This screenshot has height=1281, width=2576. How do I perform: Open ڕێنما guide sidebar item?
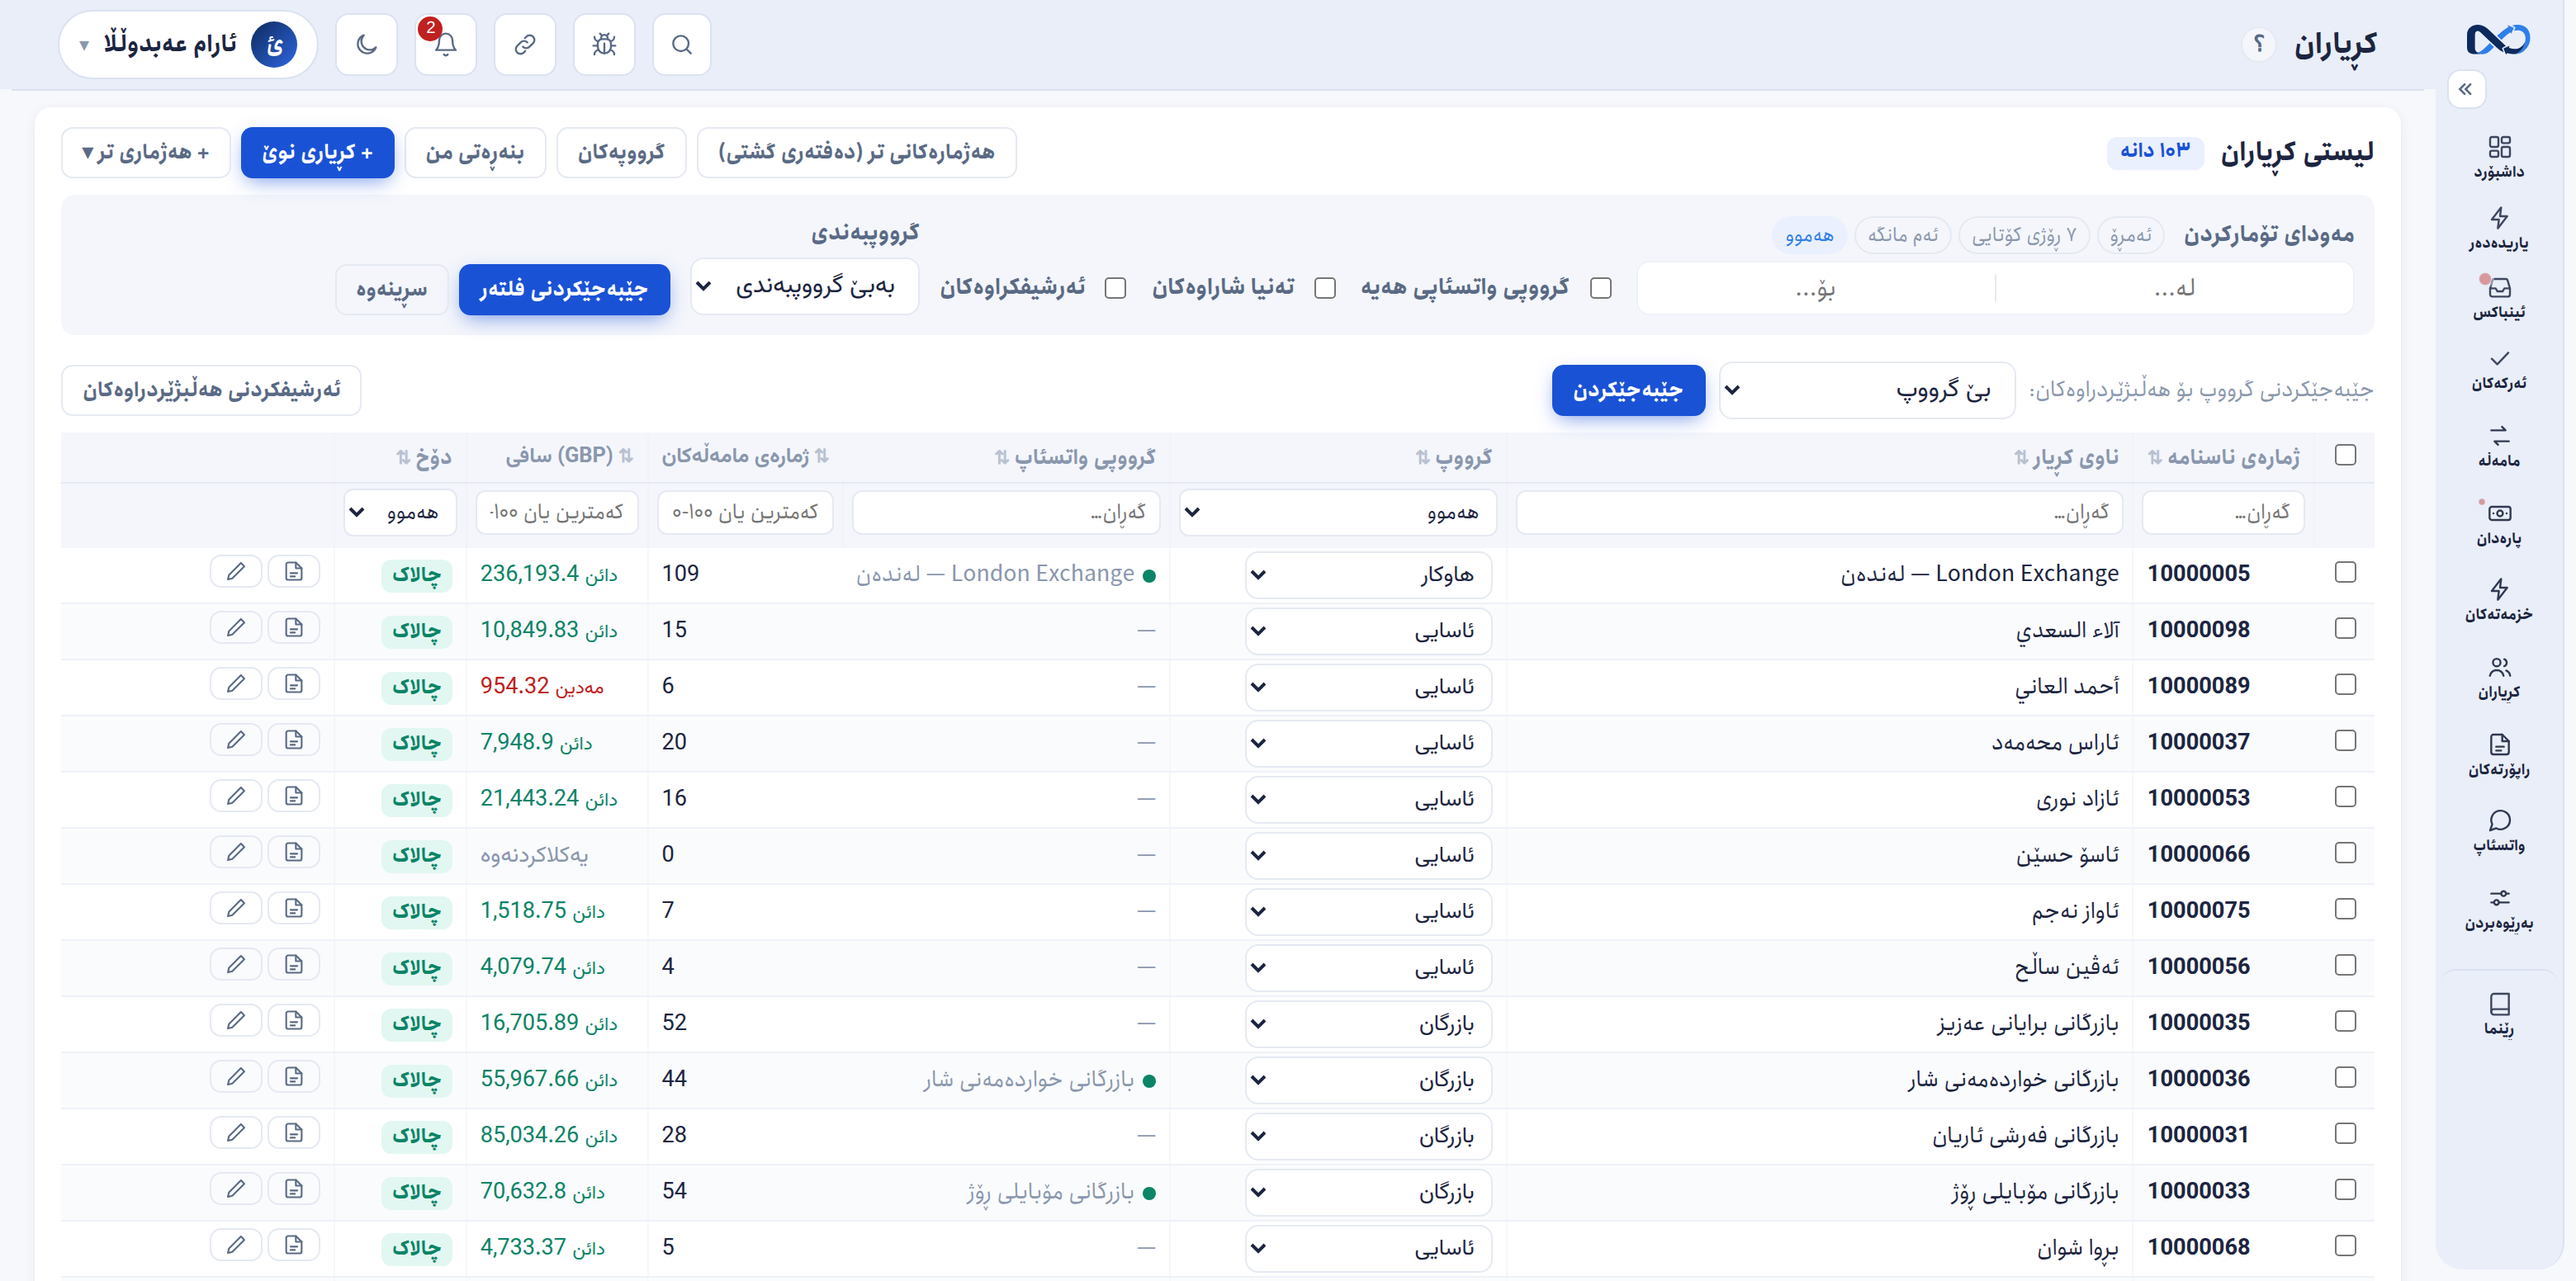coord(2498,1014)
